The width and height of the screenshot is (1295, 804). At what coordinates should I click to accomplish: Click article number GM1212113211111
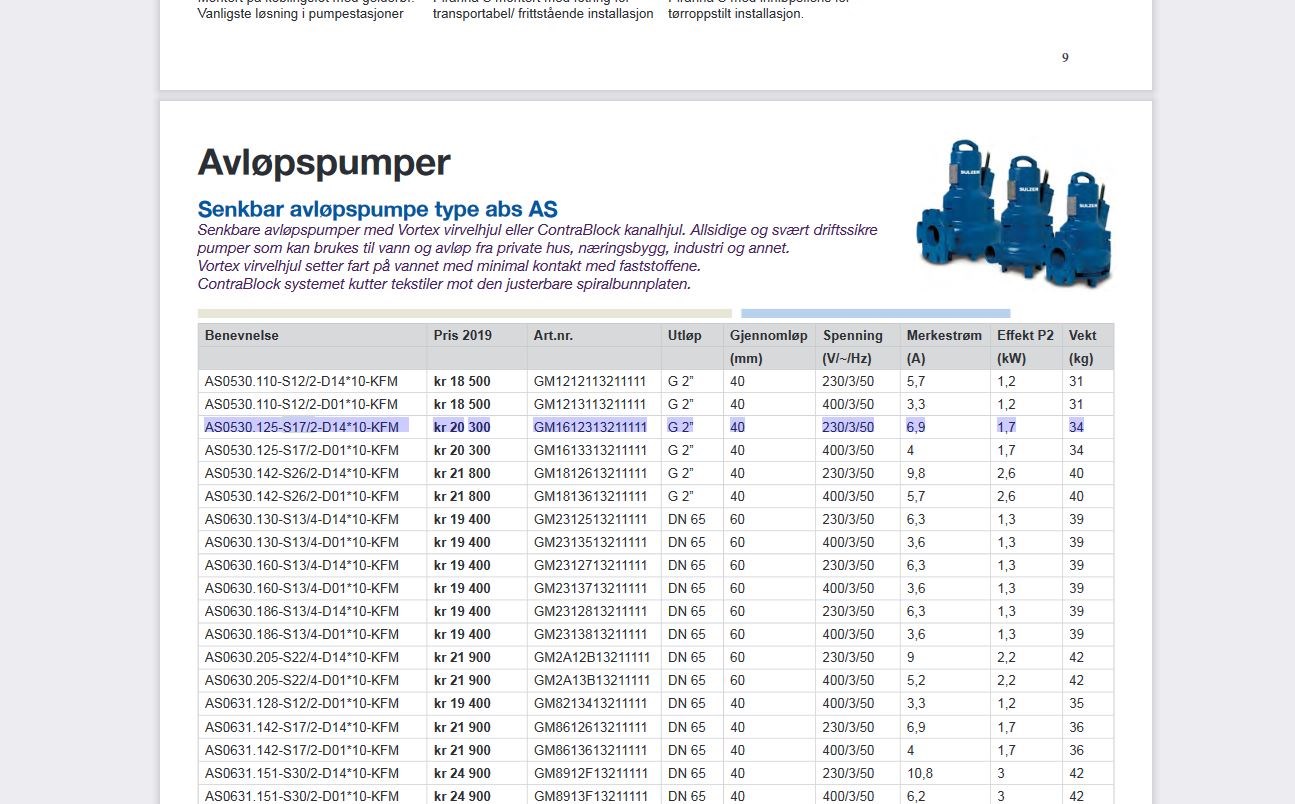590,381
